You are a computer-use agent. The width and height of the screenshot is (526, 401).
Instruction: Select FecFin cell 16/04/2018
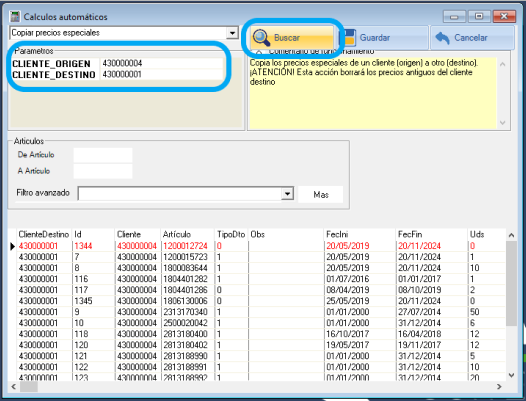432,334
